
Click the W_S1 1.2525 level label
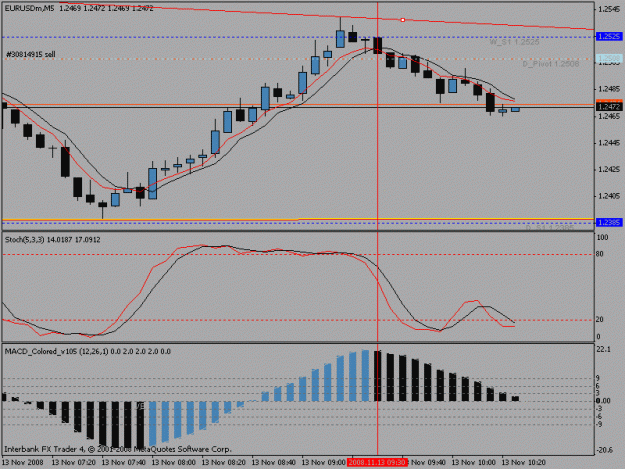point(514,42)
